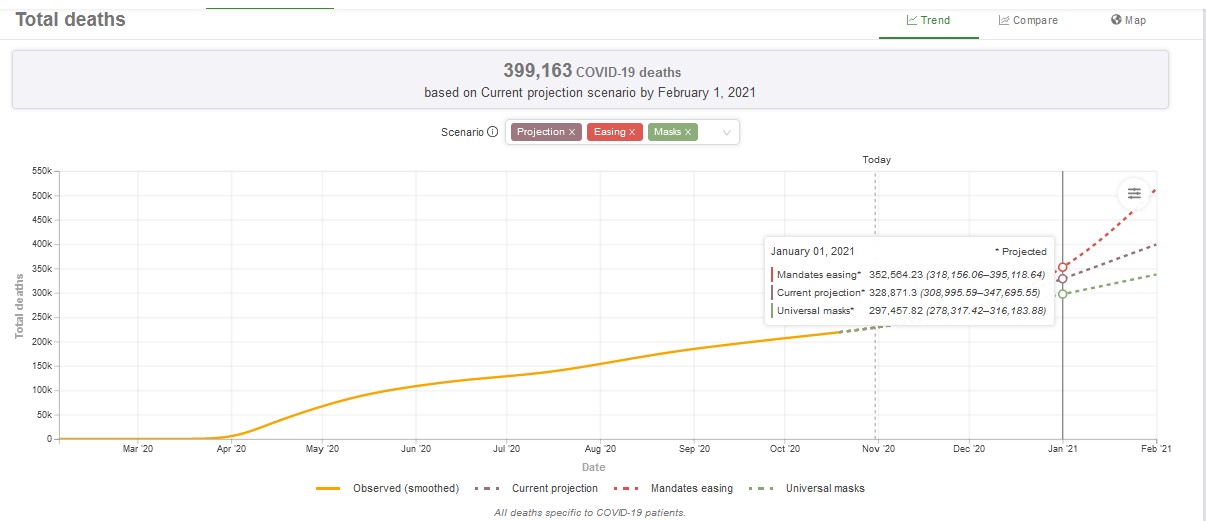
Task: Click the Mandates easing data point marker
Action: 1062,268
